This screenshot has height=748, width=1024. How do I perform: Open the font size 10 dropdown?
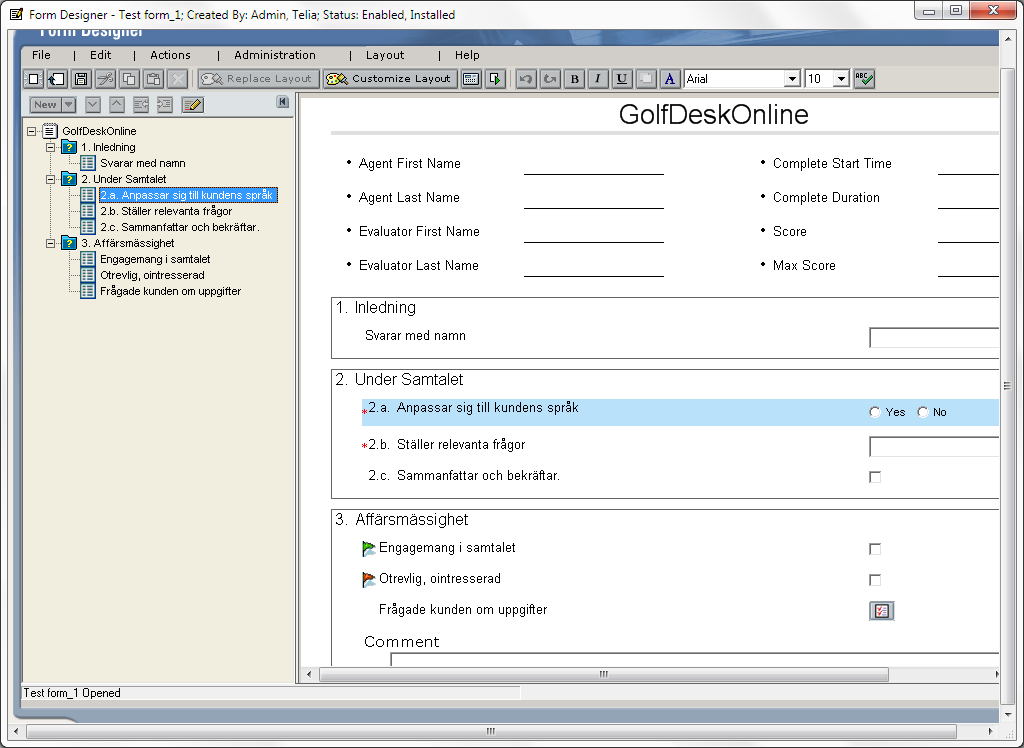click(841, 79)
